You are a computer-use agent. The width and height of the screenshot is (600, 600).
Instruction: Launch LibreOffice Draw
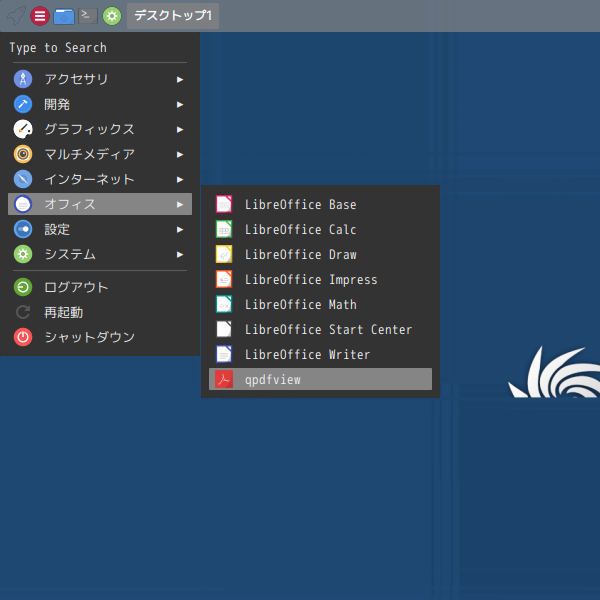320,254
